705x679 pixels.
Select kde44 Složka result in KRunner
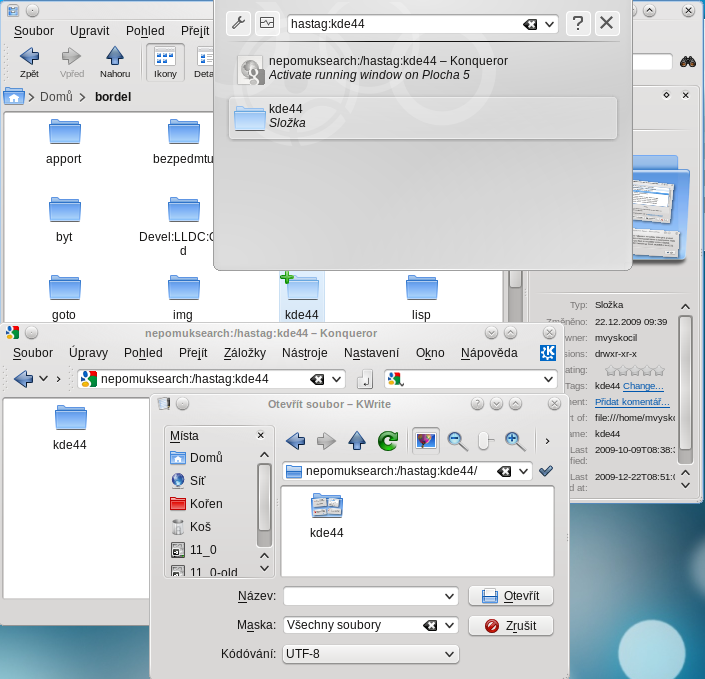click(423, 118)
